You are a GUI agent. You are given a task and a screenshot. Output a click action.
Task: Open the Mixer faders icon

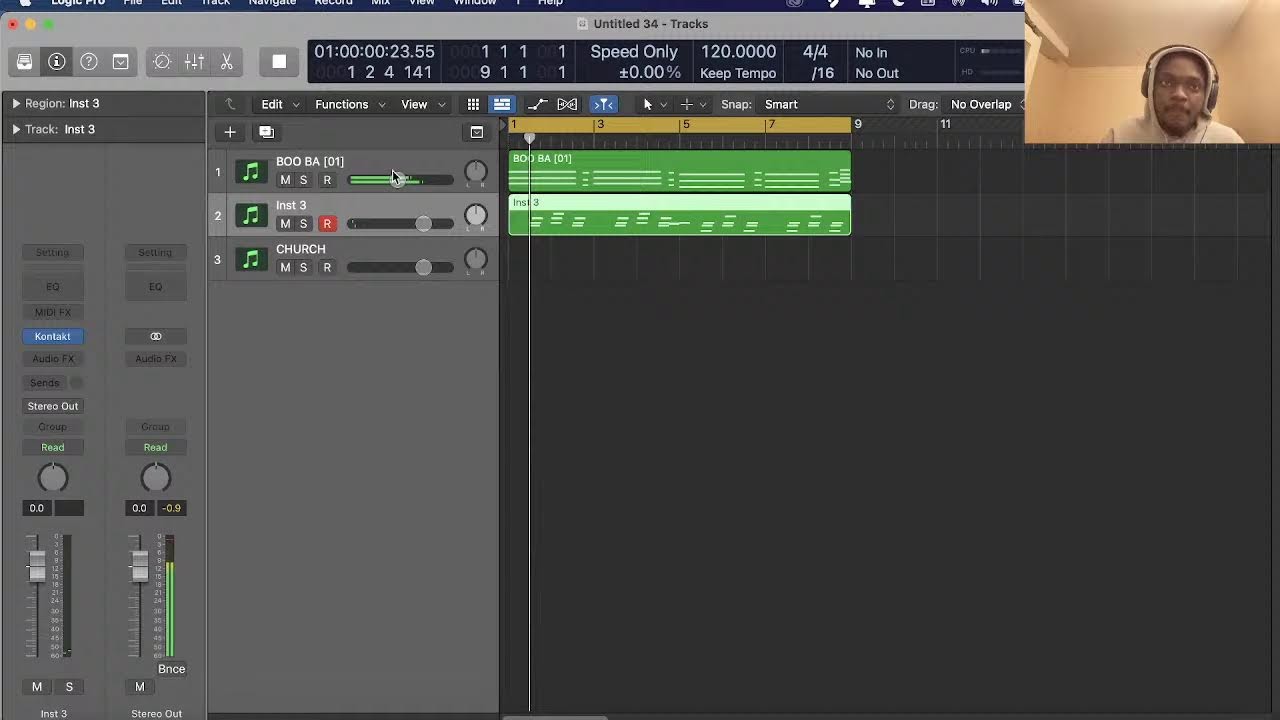point(194,62)
